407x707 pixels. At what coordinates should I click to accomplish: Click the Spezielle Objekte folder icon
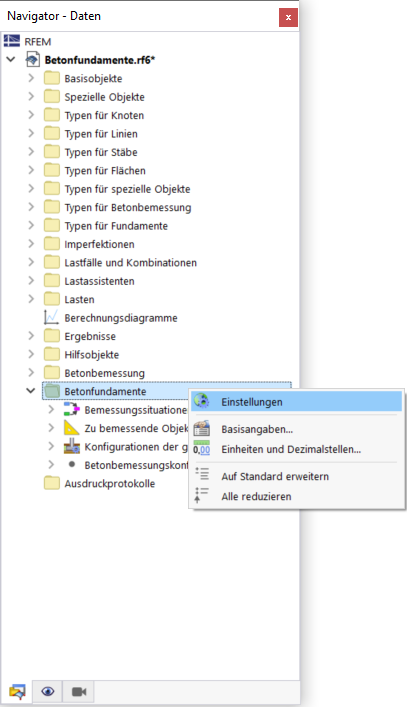(52, 96)
